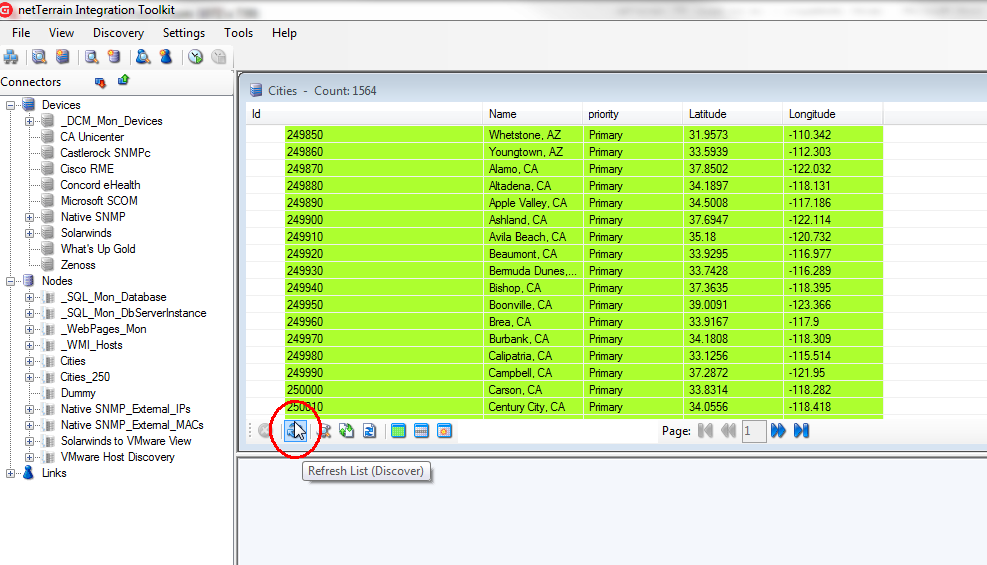Collapse the Devices connector group

11,105
